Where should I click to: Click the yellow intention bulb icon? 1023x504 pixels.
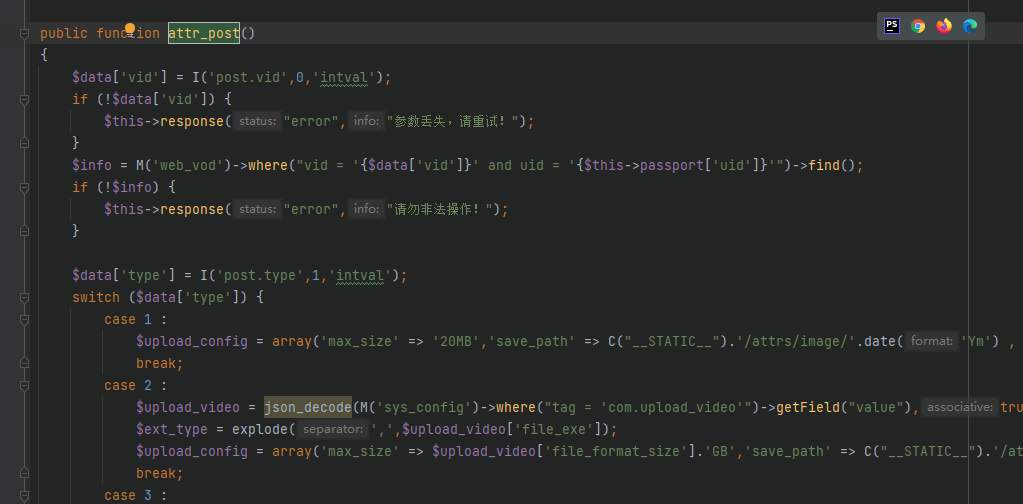click(x=130, y=29)
